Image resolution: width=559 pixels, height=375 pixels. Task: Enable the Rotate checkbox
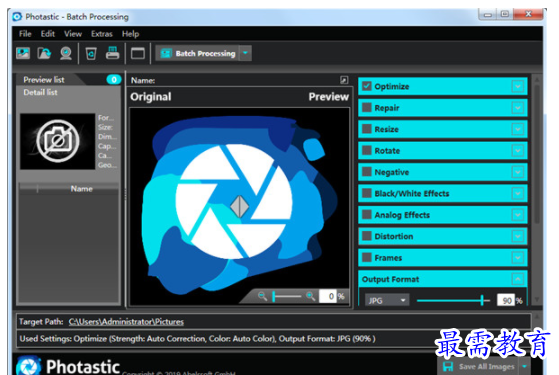[366, 150]
